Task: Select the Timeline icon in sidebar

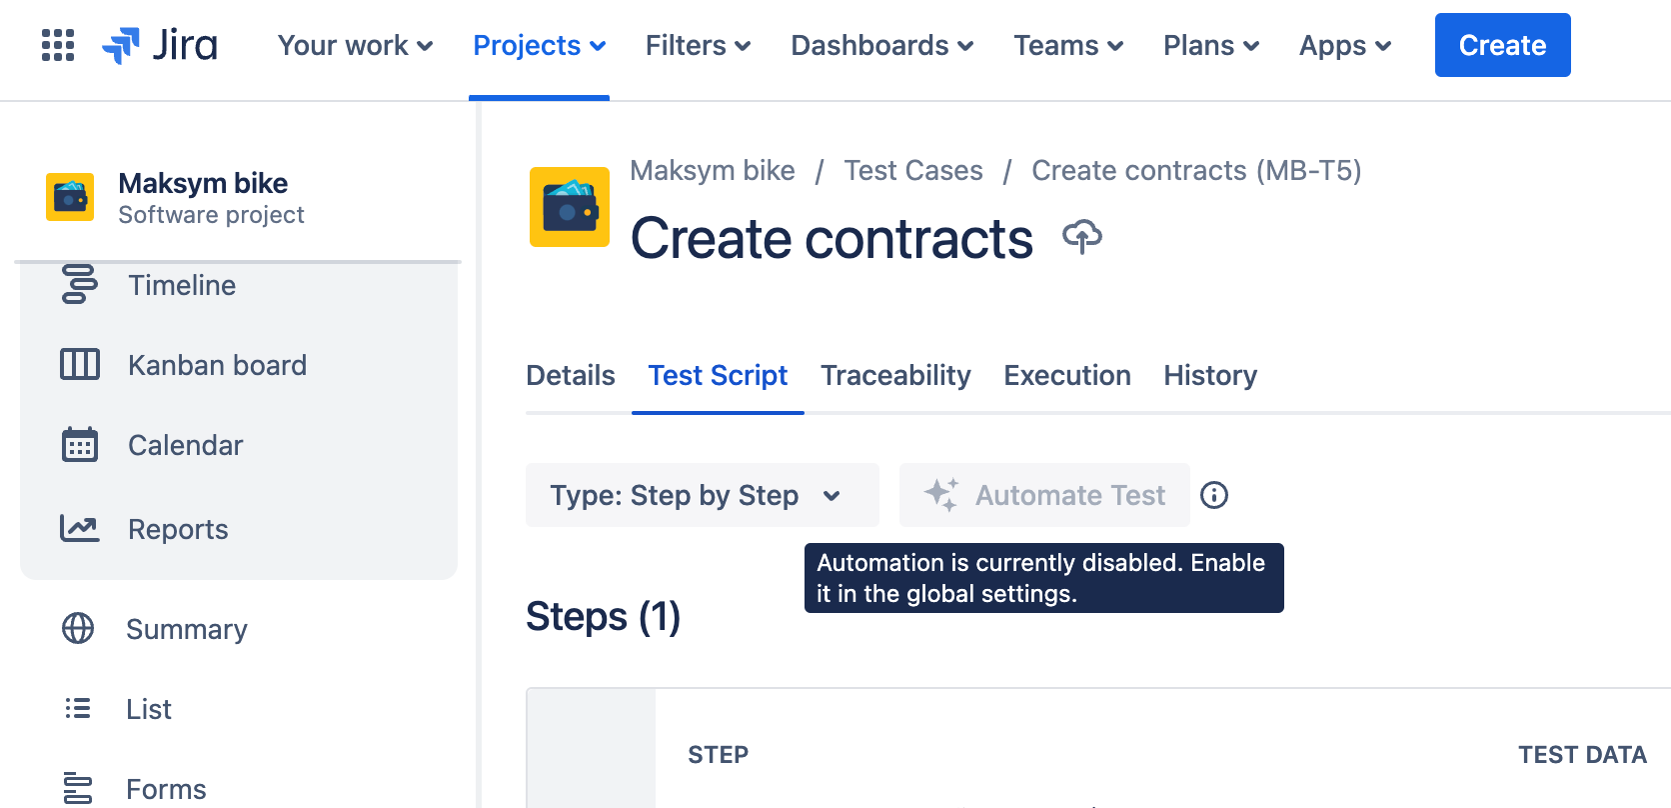Action: tap(80, 285)
